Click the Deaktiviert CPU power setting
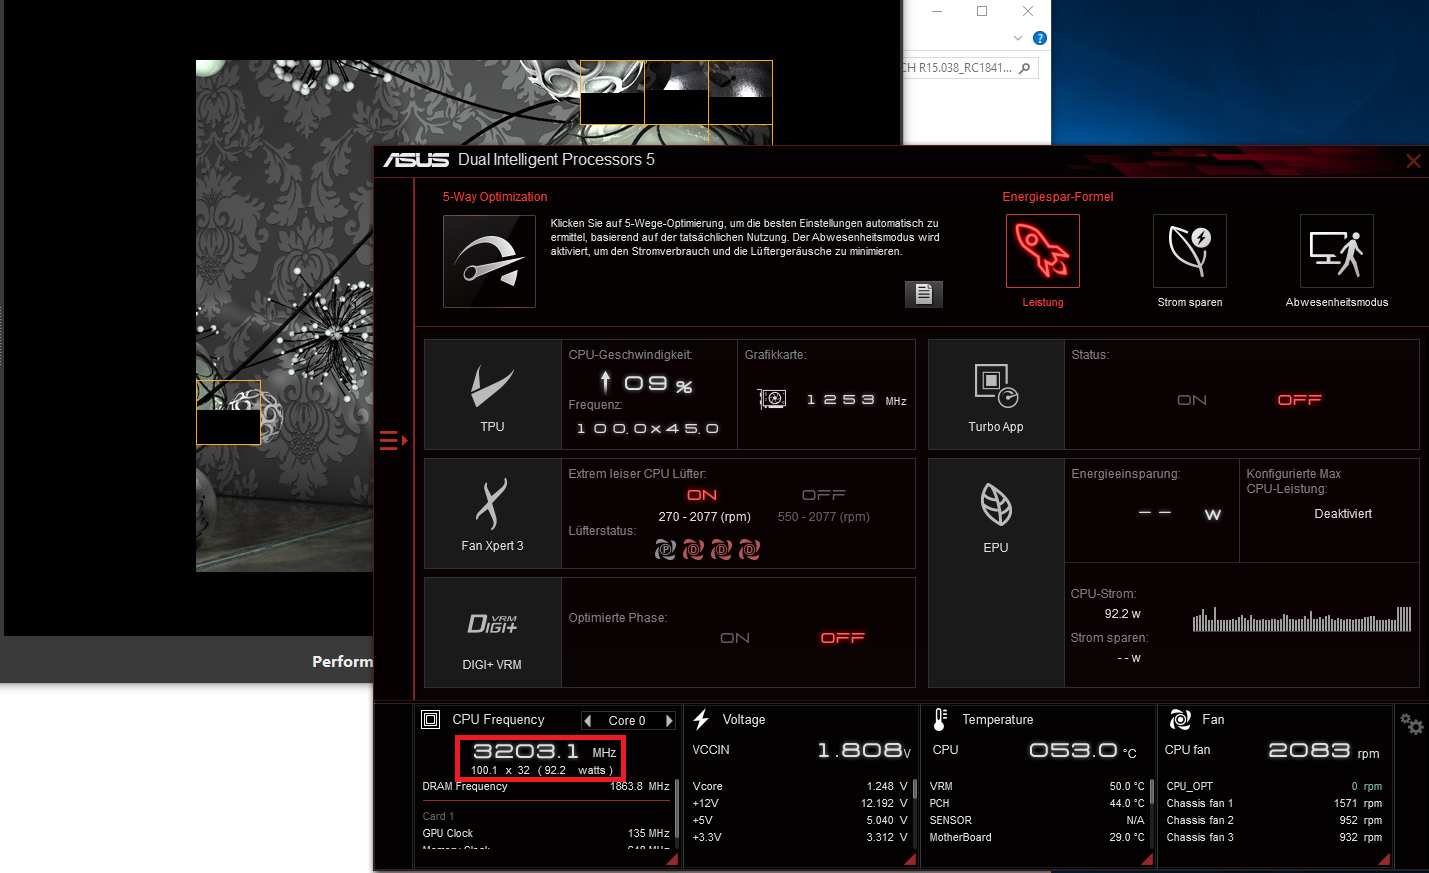The width and height of the screenshot is (1429, 873). (x=1343, y=514)
